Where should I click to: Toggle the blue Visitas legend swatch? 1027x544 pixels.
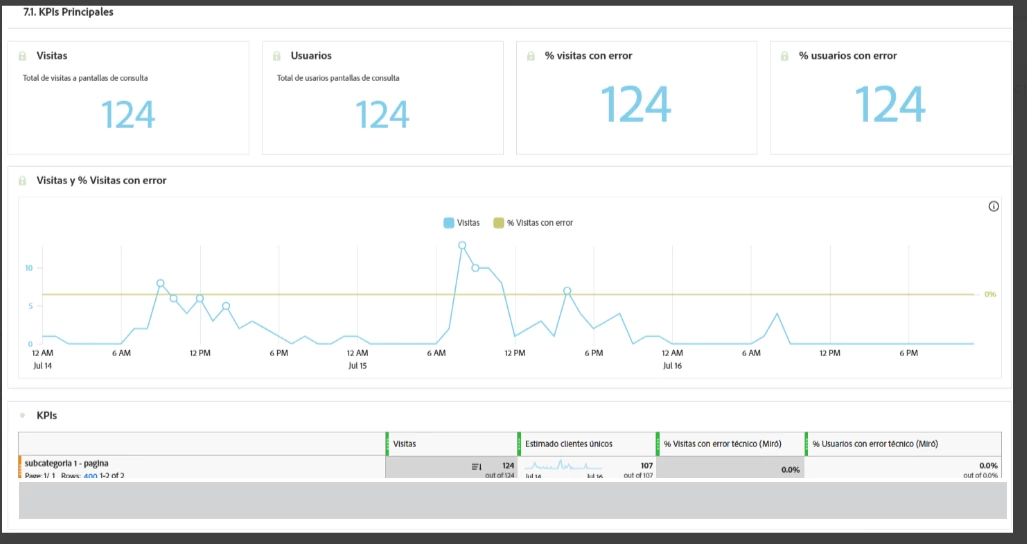pyautogui.click(x=449, y=223)
